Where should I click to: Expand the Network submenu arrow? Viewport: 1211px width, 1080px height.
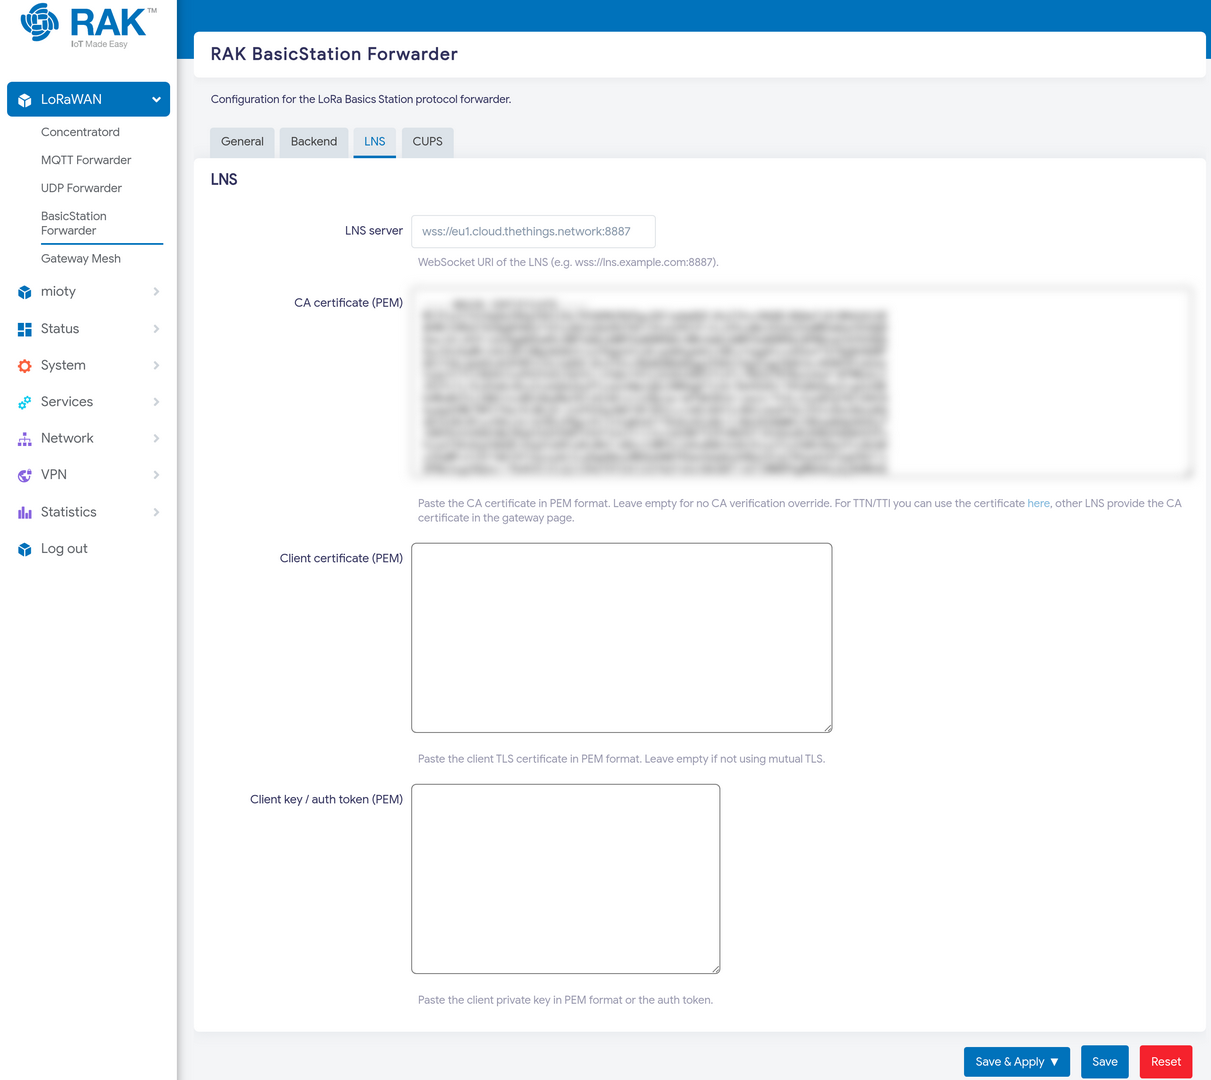coord(156,439)
